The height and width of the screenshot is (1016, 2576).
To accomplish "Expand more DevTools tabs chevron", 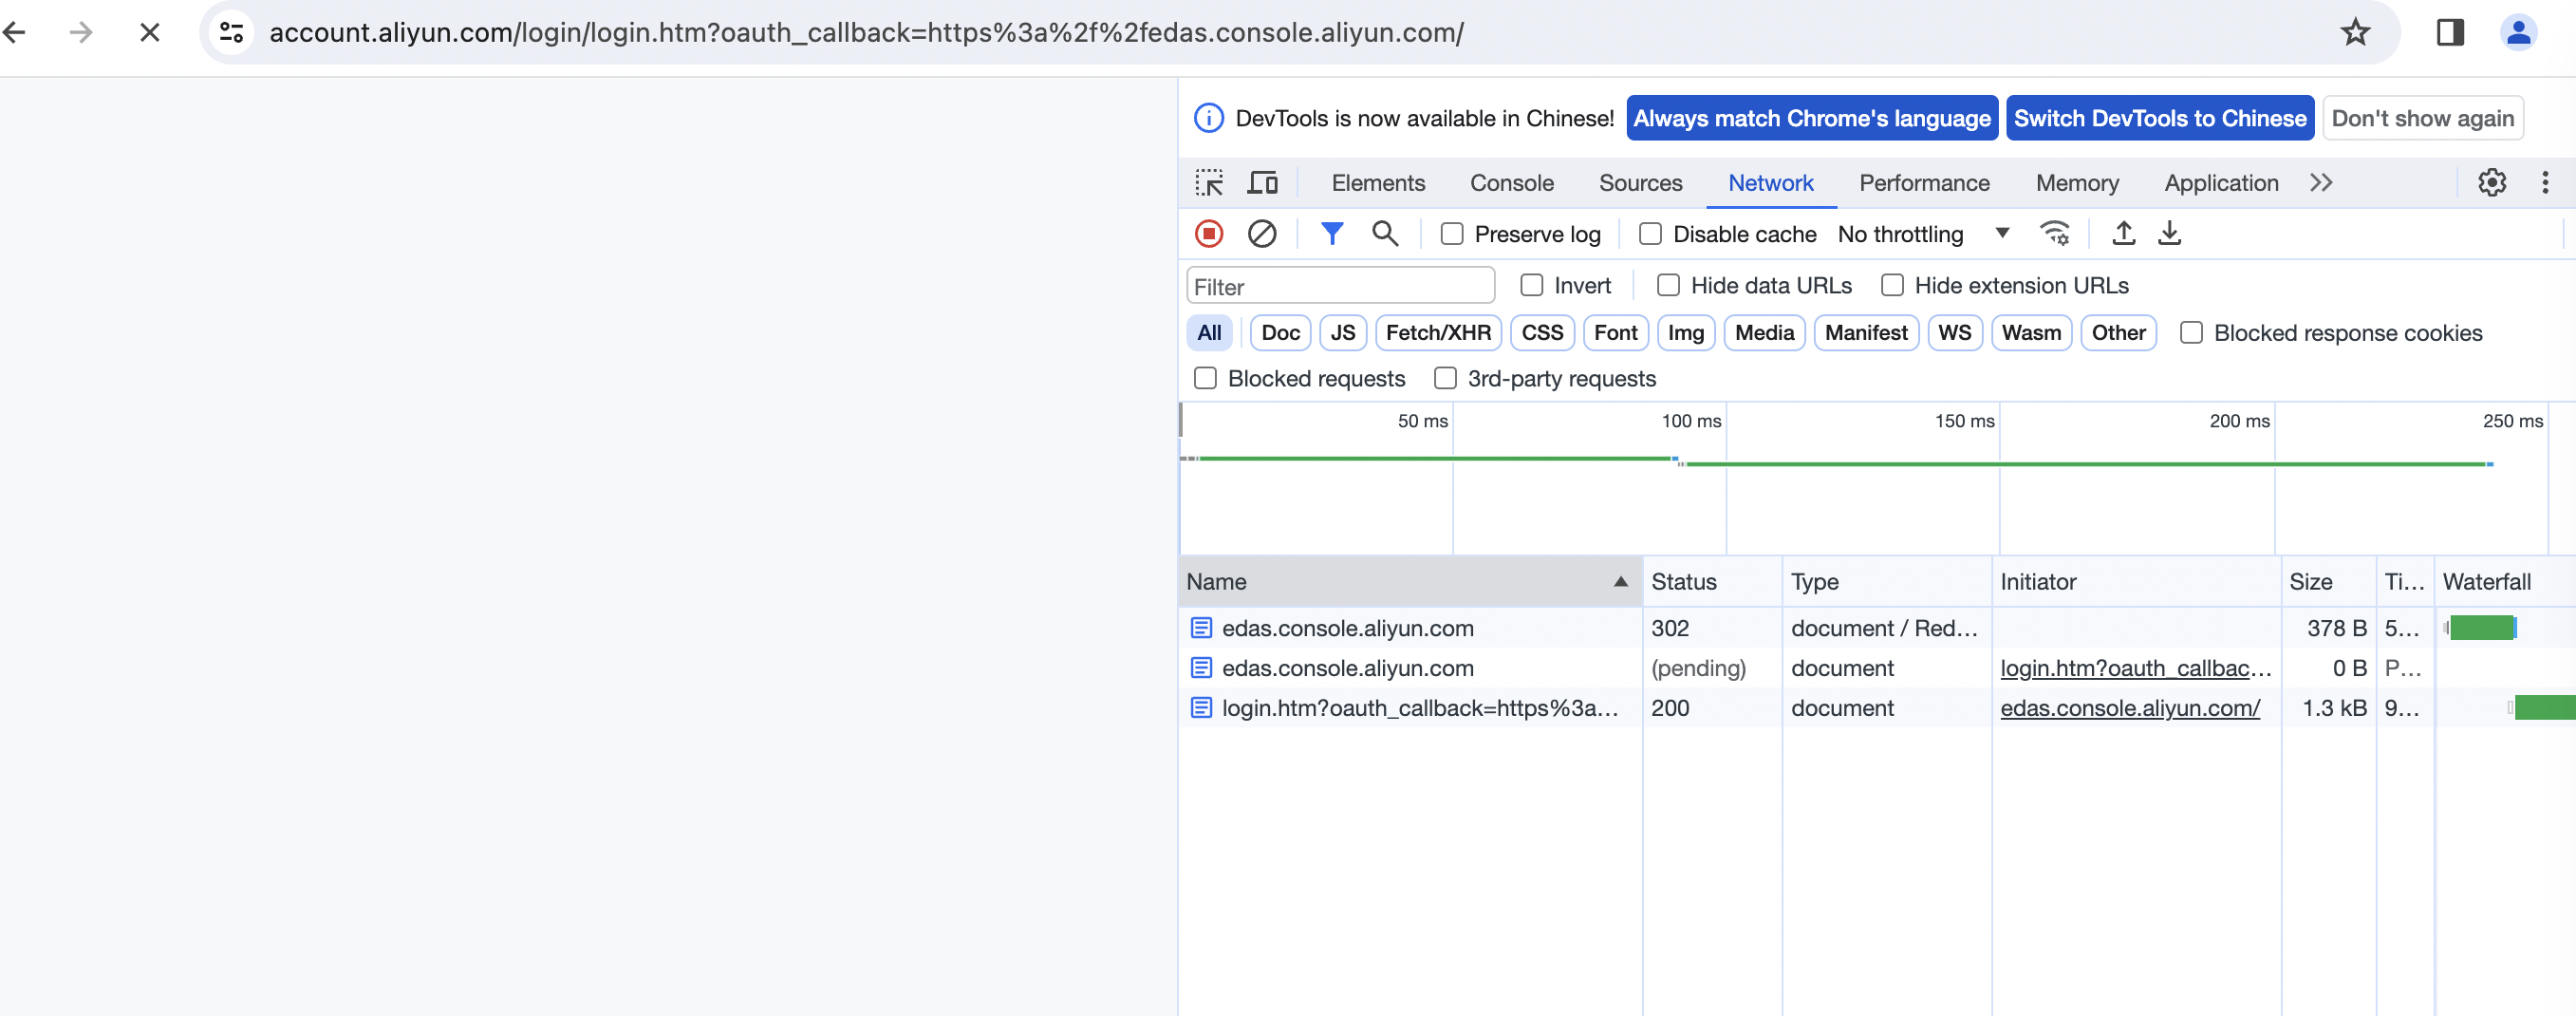I will click(2321, 183).
